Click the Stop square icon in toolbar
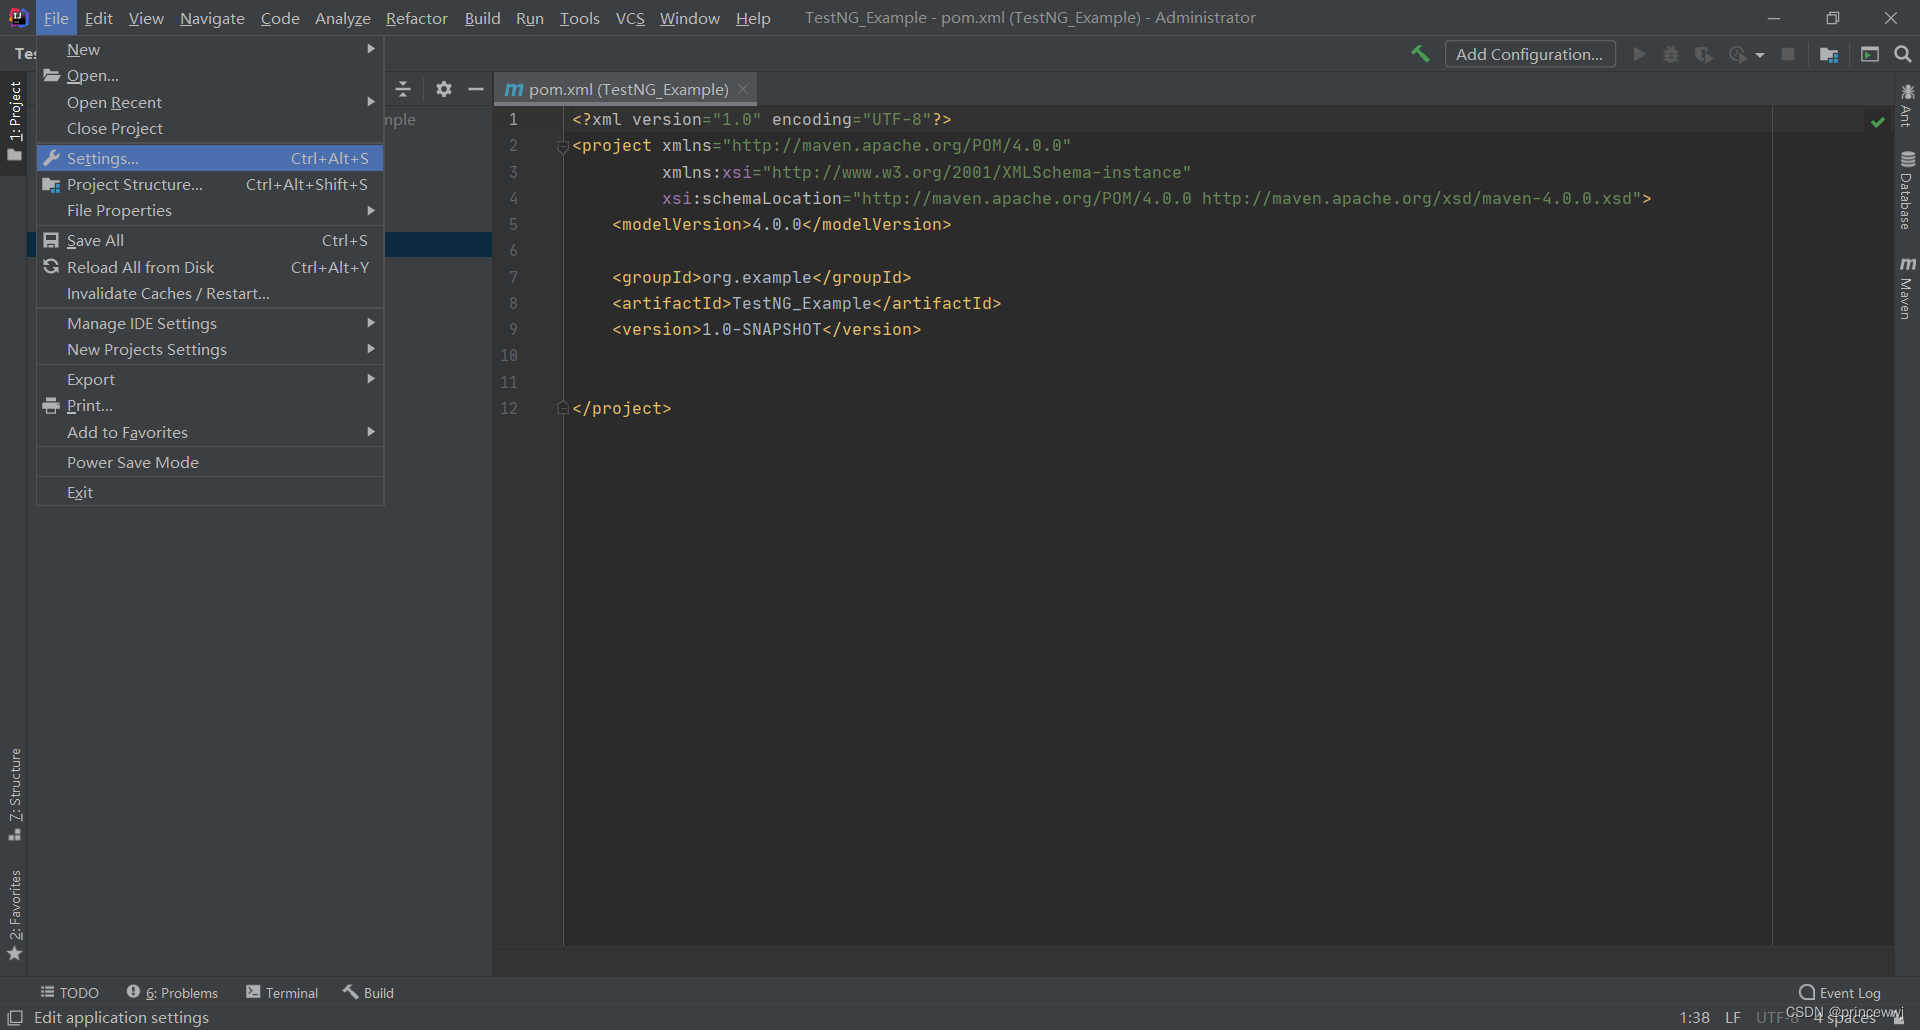This screenshot has height=1030, width=1920. [1788, 54]
